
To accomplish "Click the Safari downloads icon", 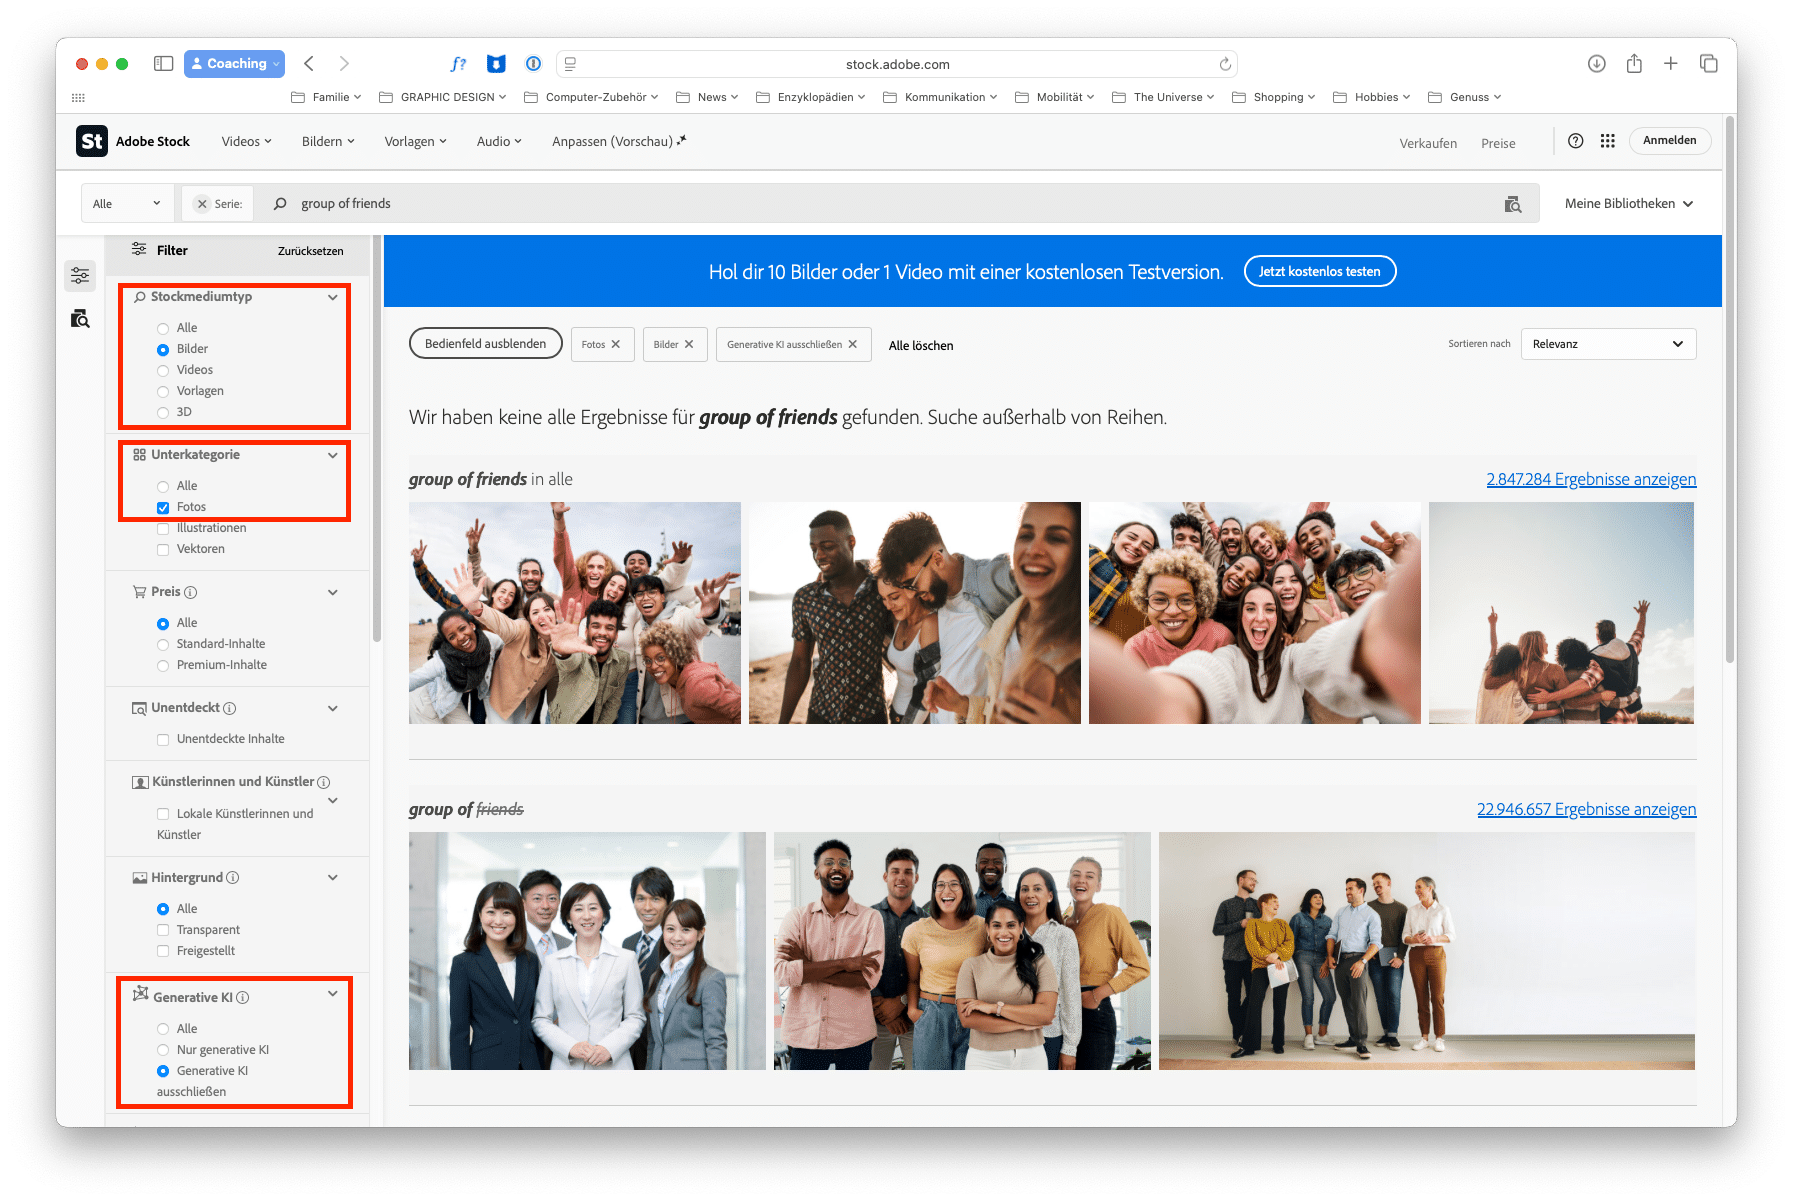I will point(1596,63).
